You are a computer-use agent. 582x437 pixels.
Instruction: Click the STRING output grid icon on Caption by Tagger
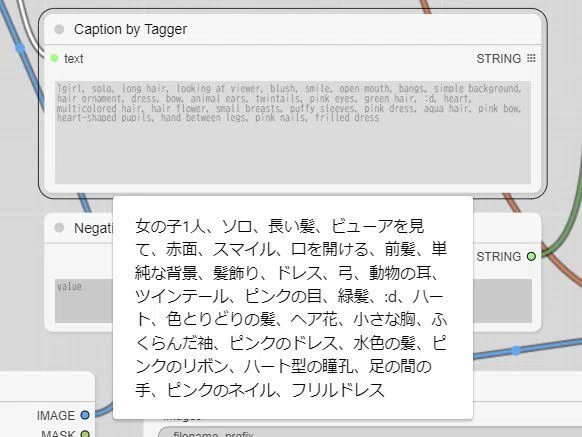tap(531, 58)
